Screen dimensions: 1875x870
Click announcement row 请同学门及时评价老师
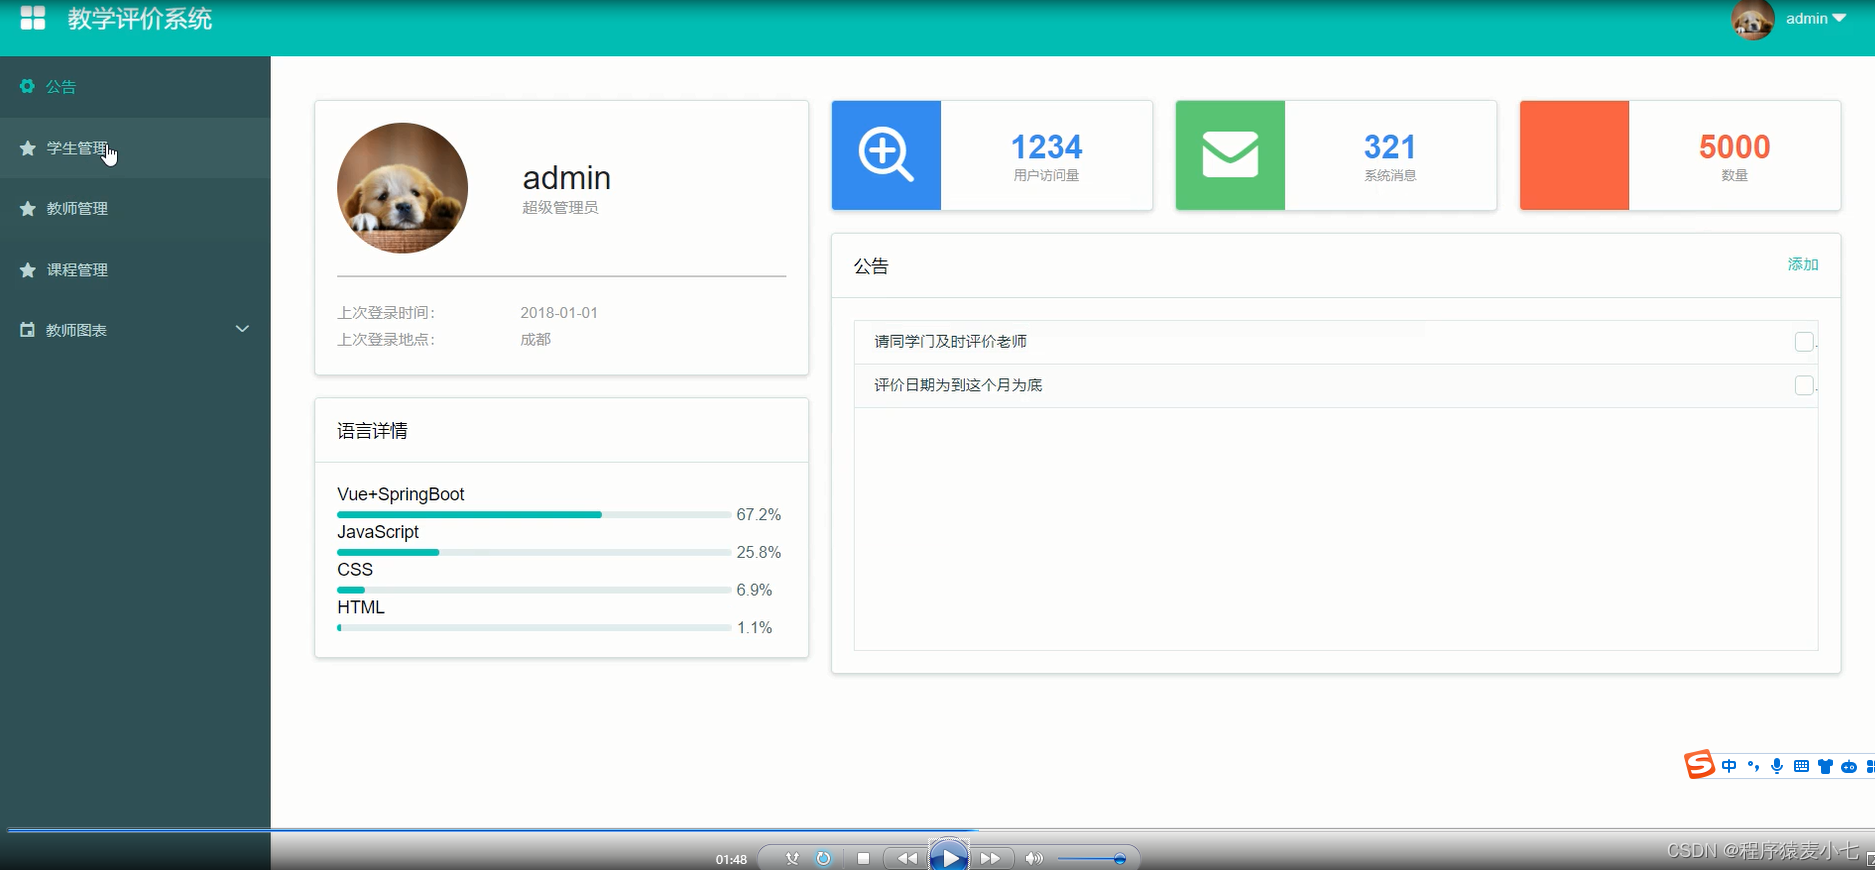(x=1336, y=342)
